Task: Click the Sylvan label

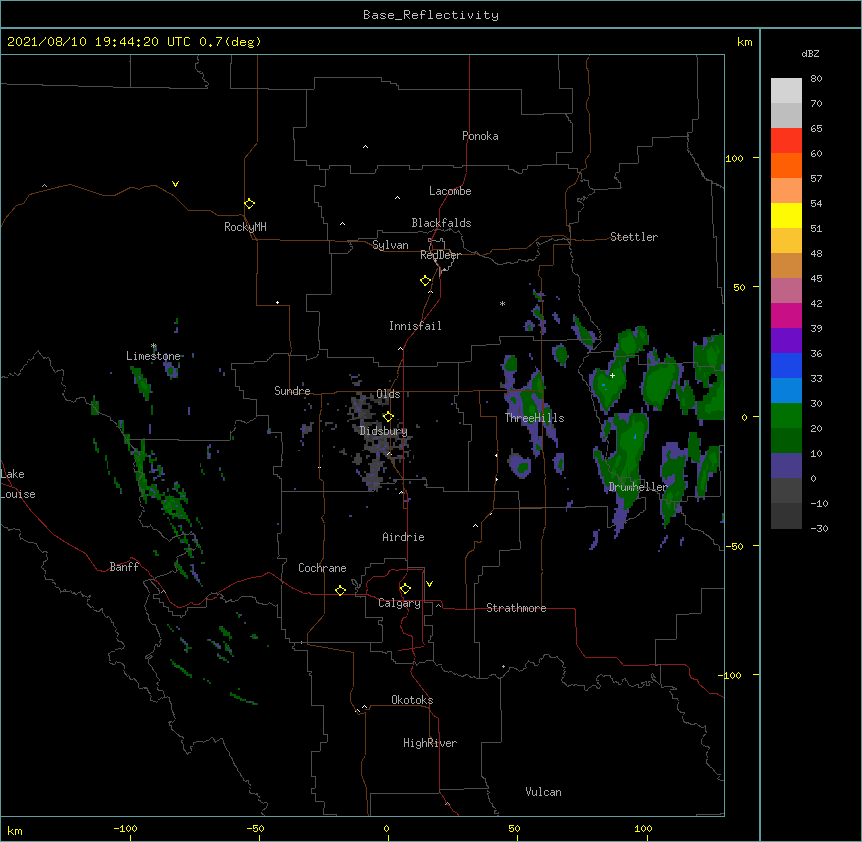Action: point(390,245)
